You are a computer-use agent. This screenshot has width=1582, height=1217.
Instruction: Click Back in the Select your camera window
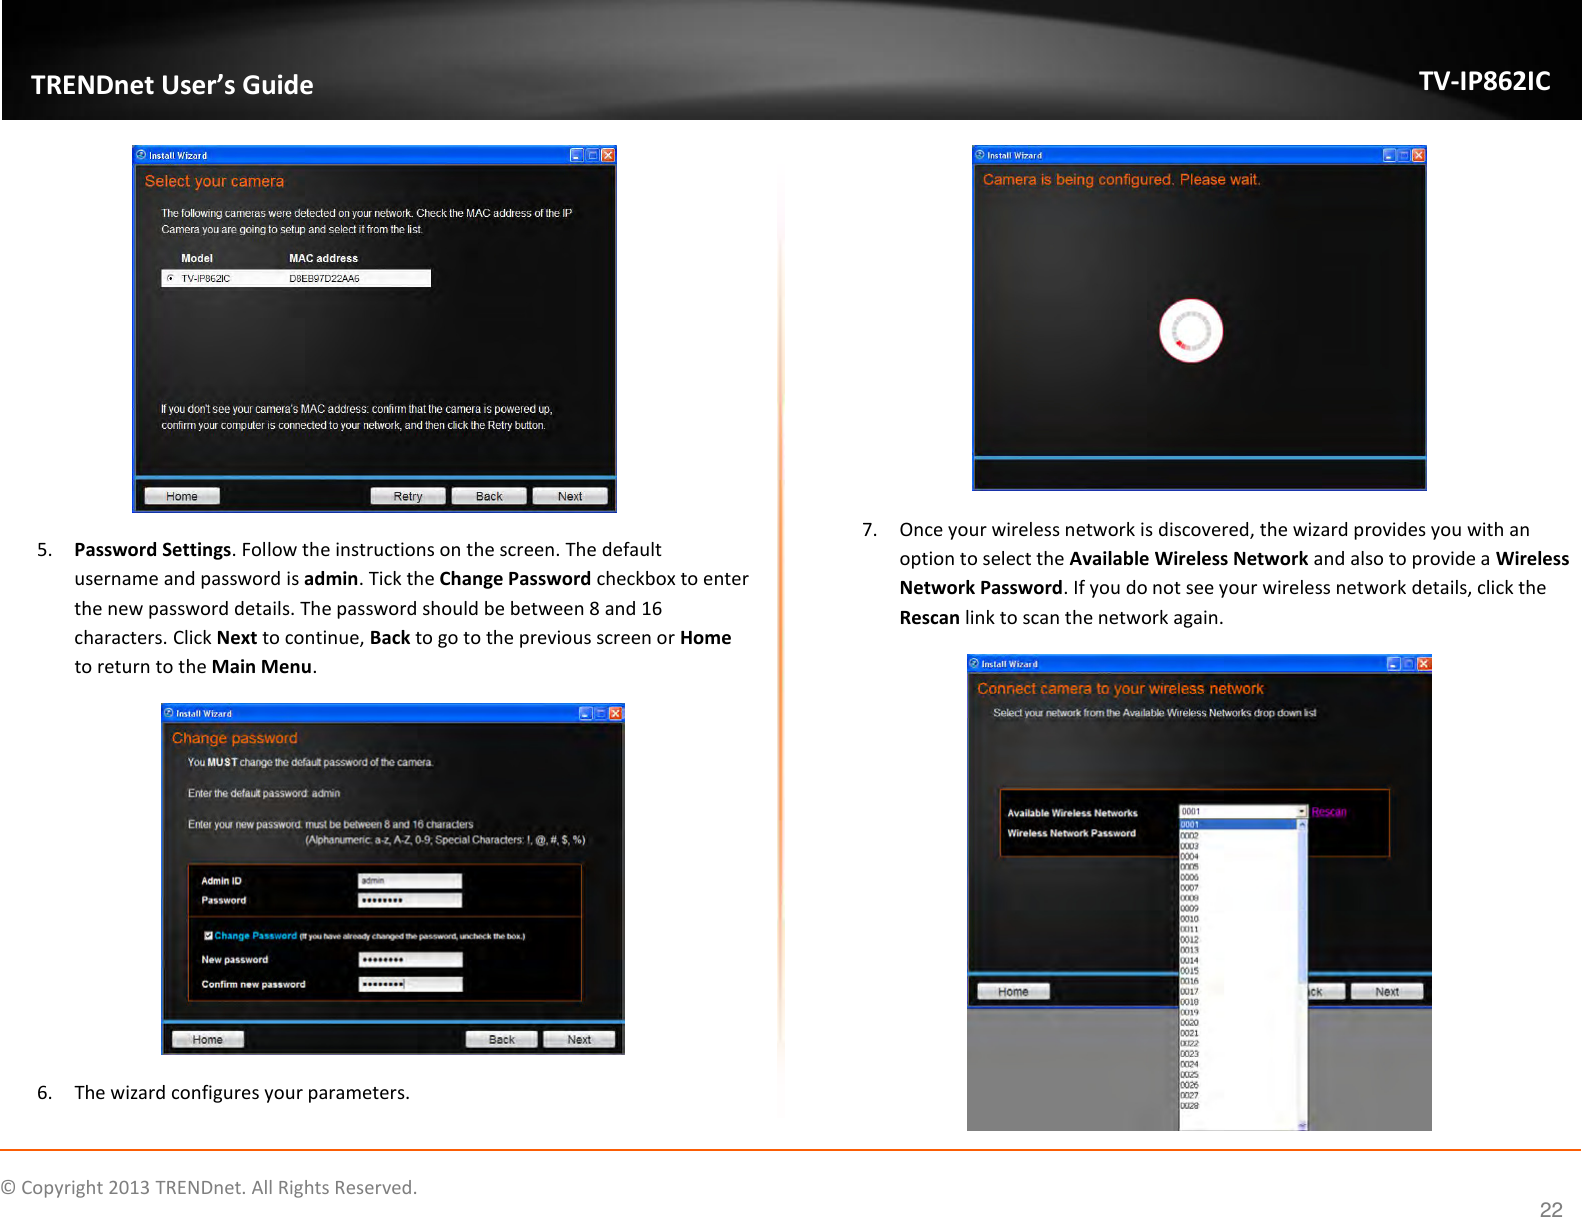(489, 496)
